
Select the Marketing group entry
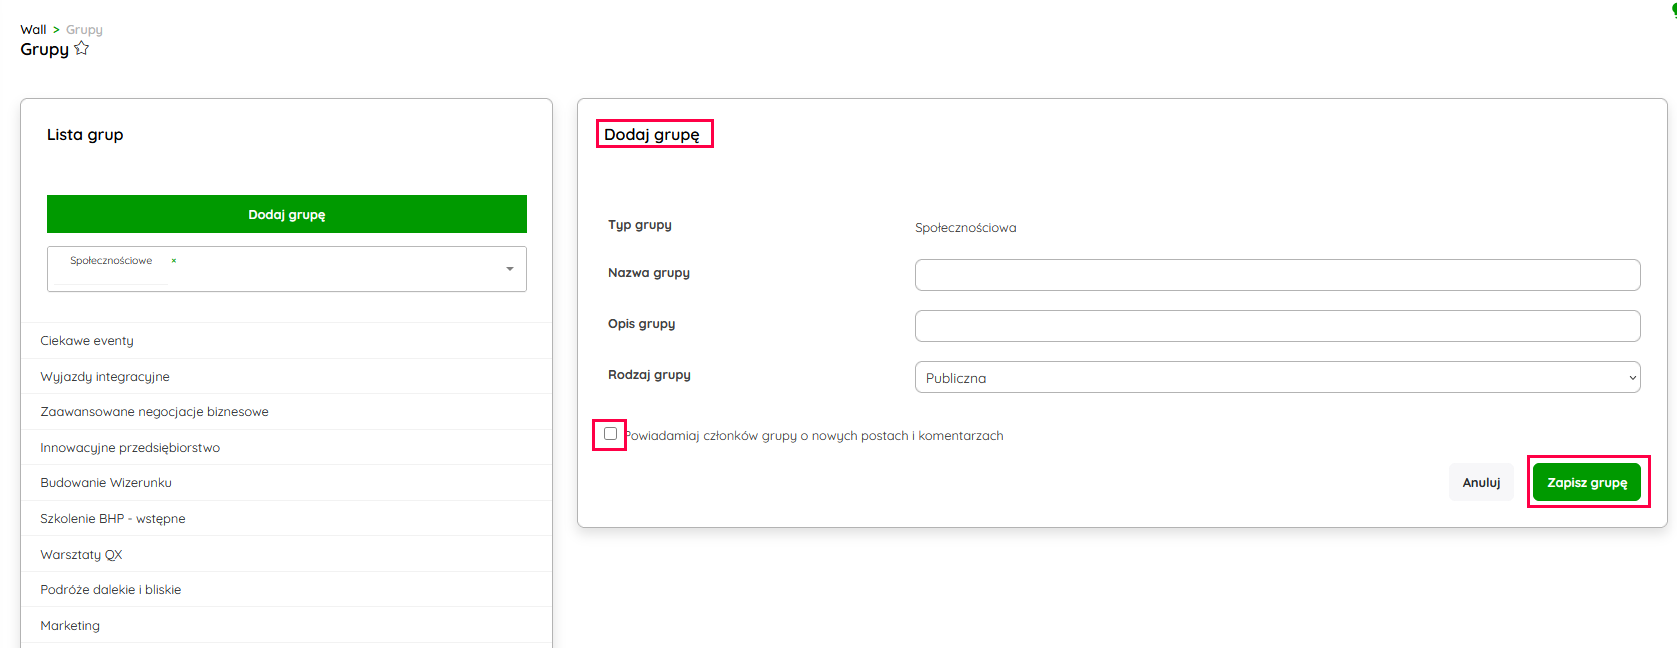point(70,626)
